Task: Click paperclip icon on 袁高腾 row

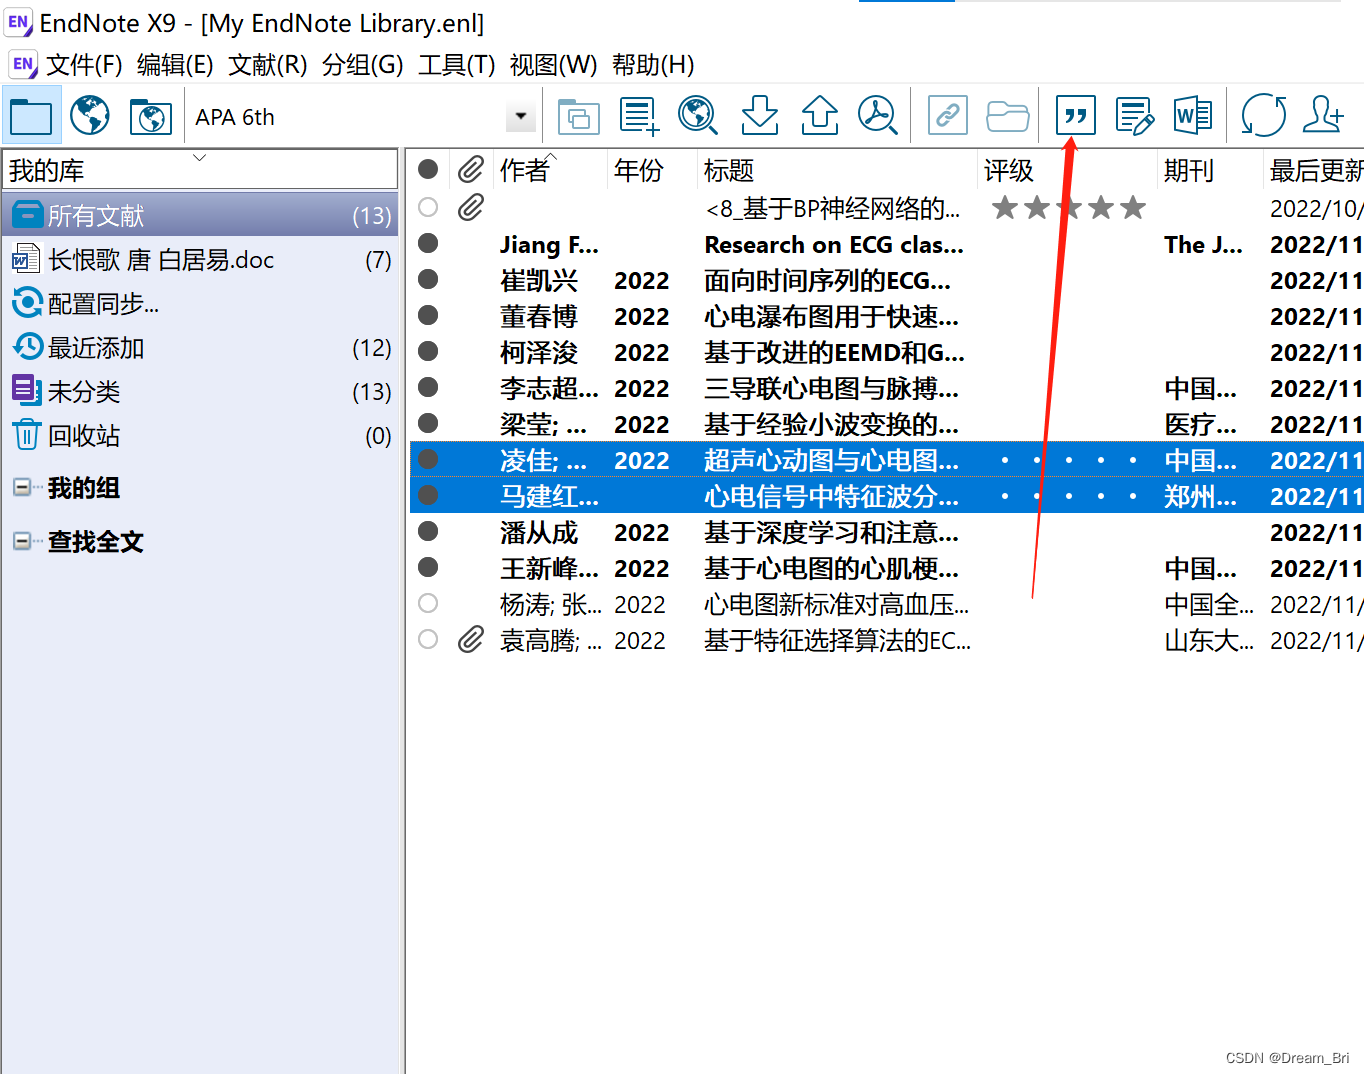Action: 470,640
